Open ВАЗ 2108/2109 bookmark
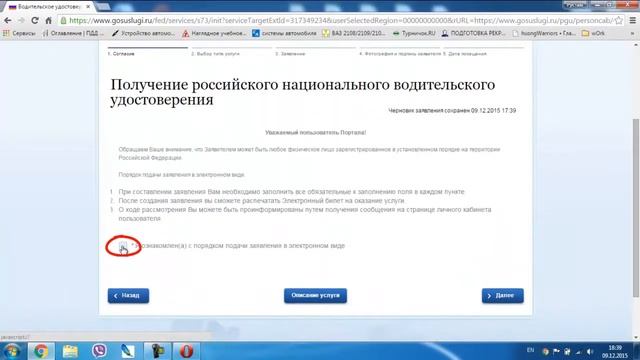The image size is (640, 360). [x=353, y=33]
